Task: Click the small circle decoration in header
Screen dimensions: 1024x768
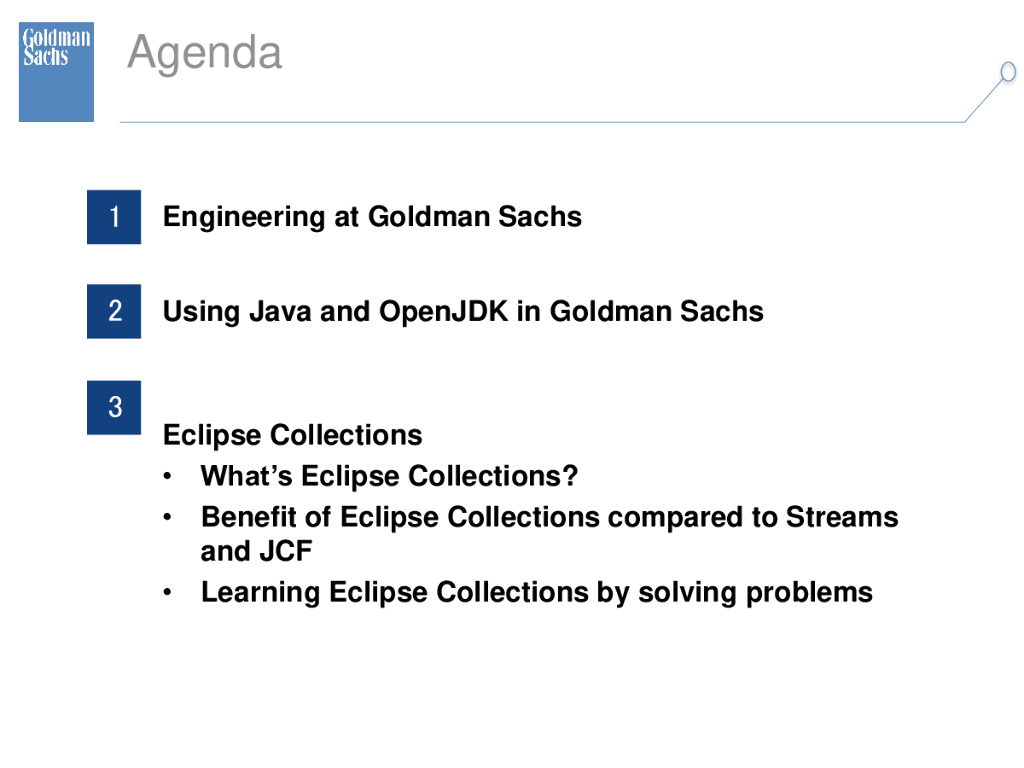Action: pos(1008,72)
